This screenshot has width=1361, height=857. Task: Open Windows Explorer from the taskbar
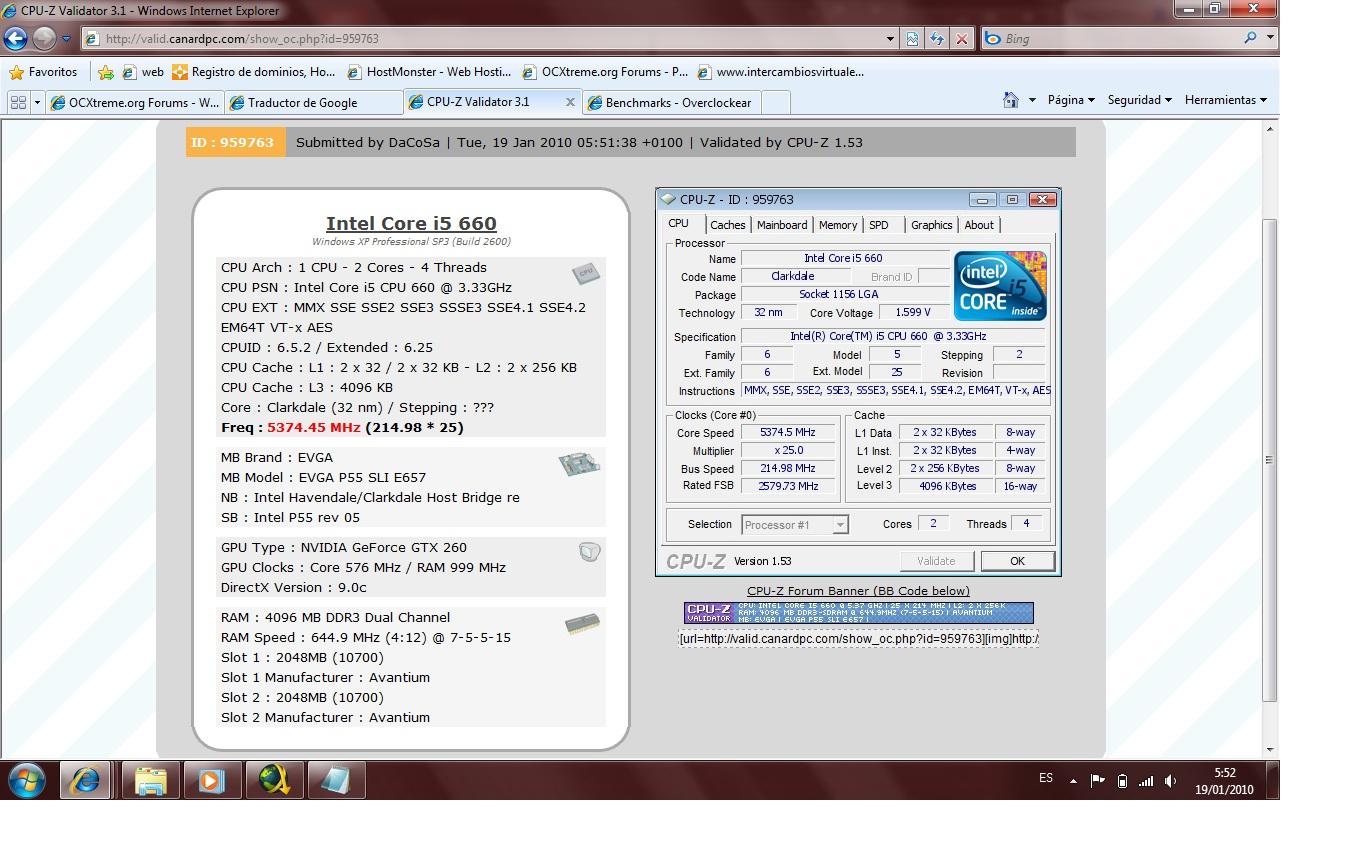click(150, 780)
